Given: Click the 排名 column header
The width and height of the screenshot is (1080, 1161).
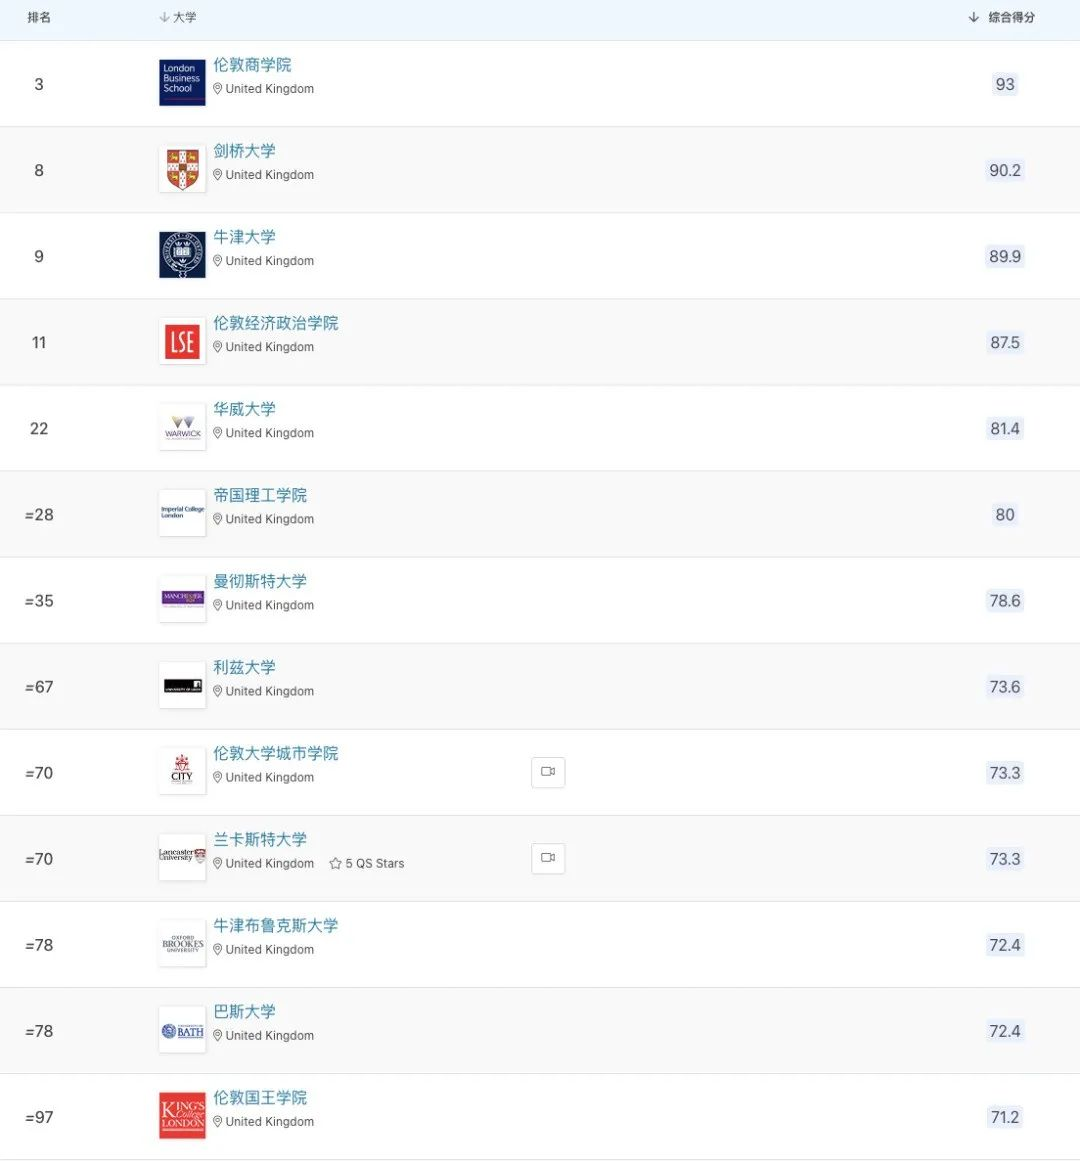Looking at the screenshot, I should pyautogui.click(x=39, y=17).
